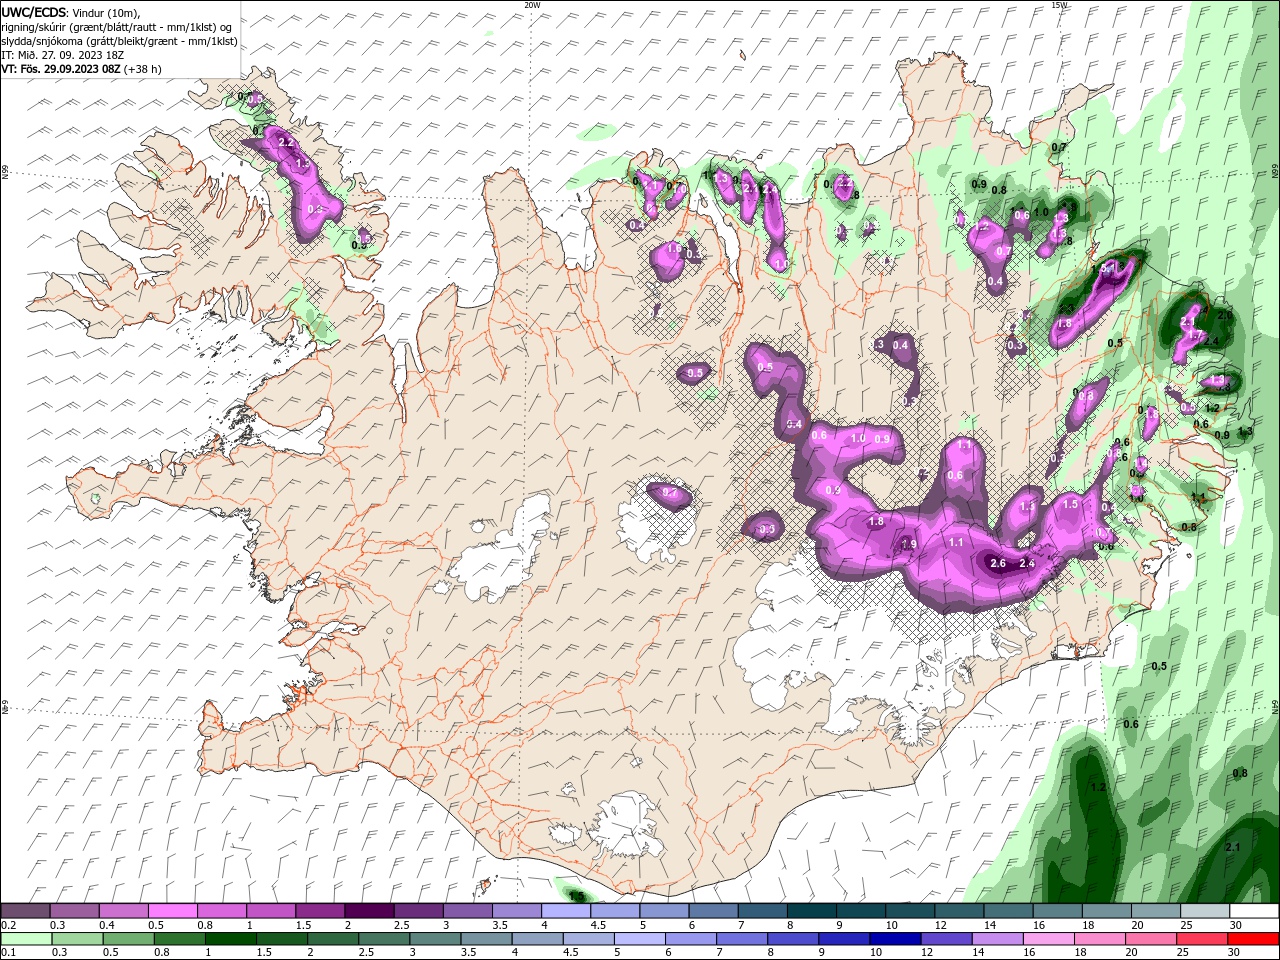Click the 'slydda/snjókoma' legend description line

tap(120, 41)
